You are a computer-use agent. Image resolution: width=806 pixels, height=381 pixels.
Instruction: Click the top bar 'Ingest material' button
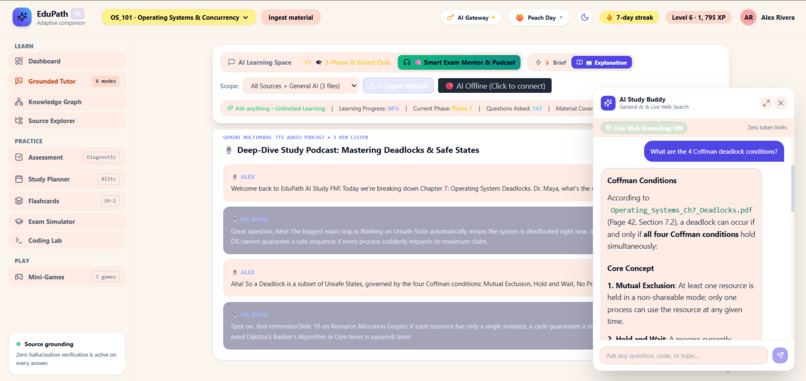(x=290, y=17)
